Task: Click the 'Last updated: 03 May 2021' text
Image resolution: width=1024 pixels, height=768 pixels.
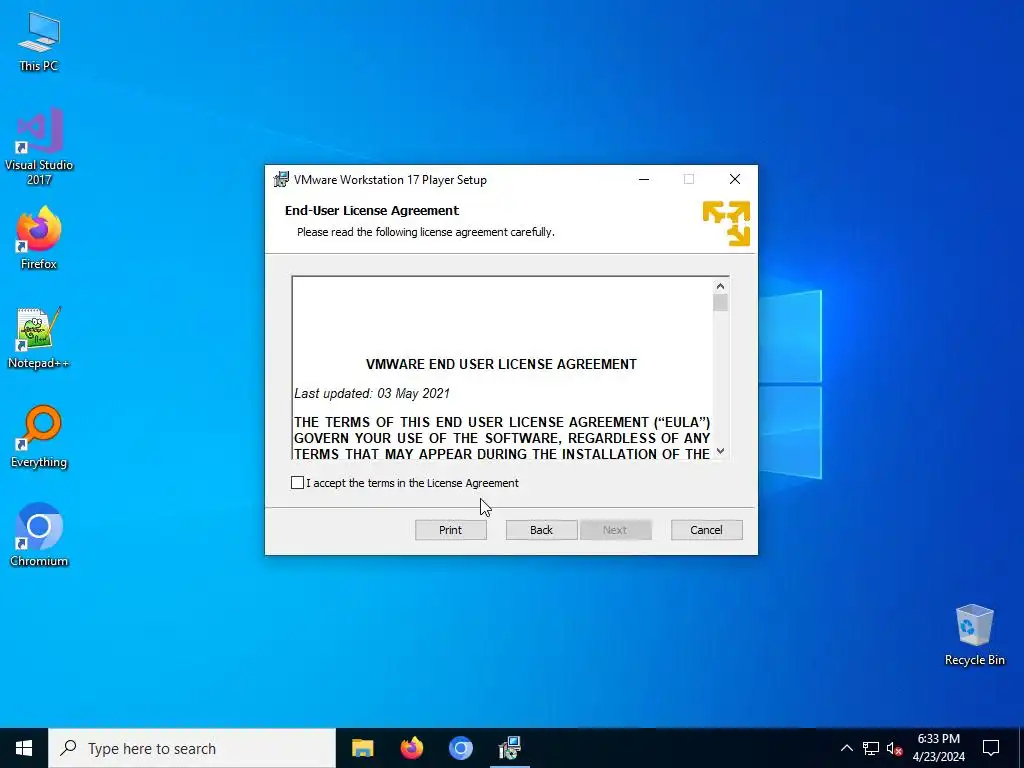Action: [372, 393]
